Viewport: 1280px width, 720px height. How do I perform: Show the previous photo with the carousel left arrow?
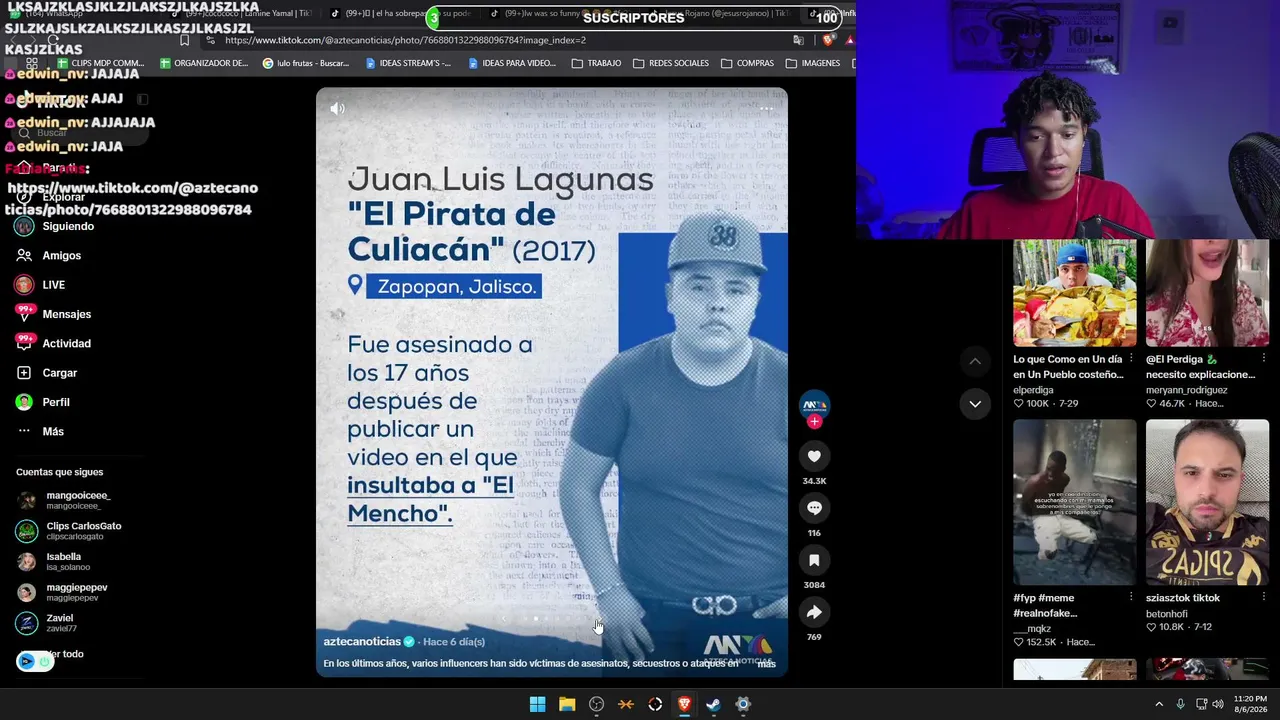(504, 619)
